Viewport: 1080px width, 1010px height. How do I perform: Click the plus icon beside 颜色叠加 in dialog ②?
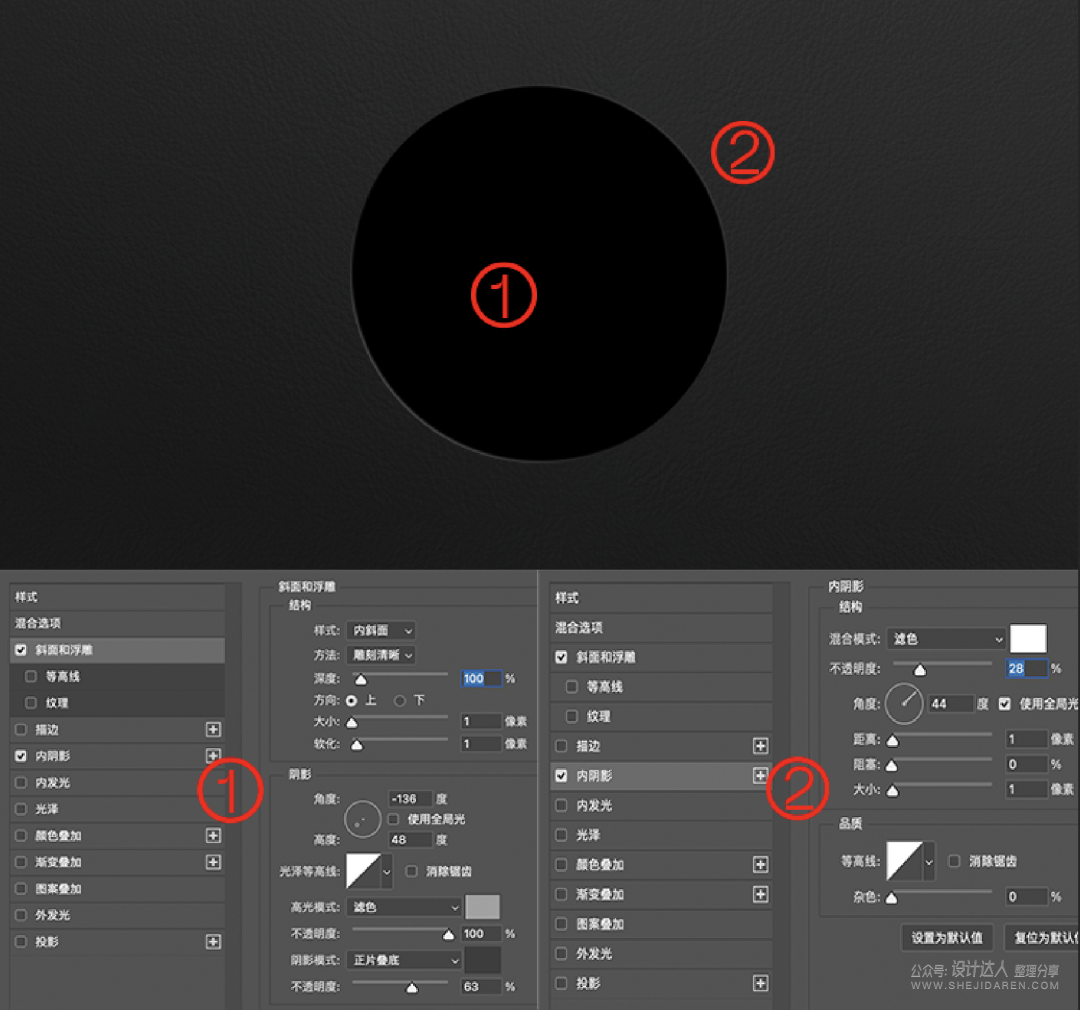760,865
